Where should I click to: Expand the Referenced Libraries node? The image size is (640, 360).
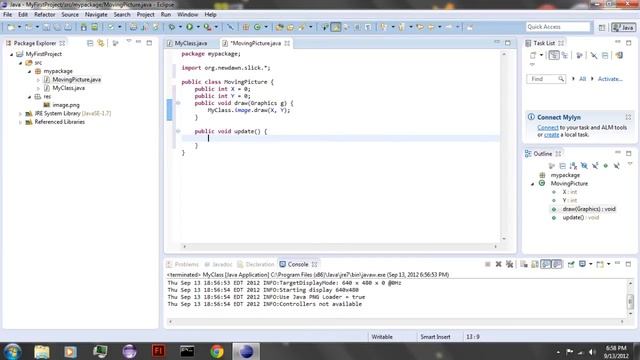(20, 122)
